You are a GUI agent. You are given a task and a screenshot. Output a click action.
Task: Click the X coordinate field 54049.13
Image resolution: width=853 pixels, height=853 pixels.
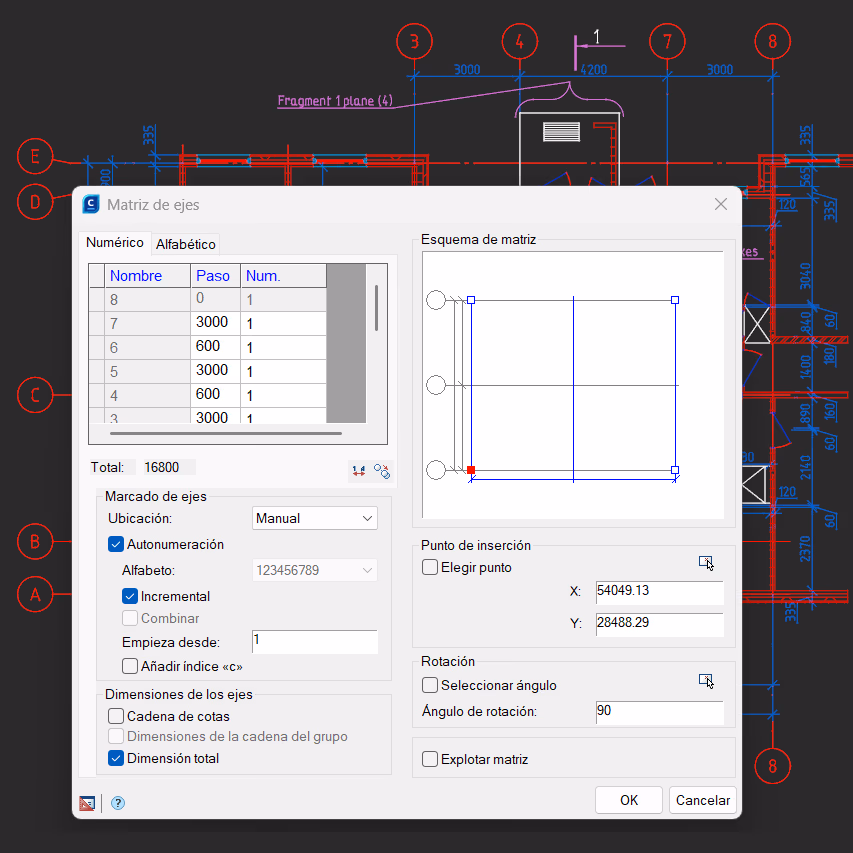pos(659,592)
